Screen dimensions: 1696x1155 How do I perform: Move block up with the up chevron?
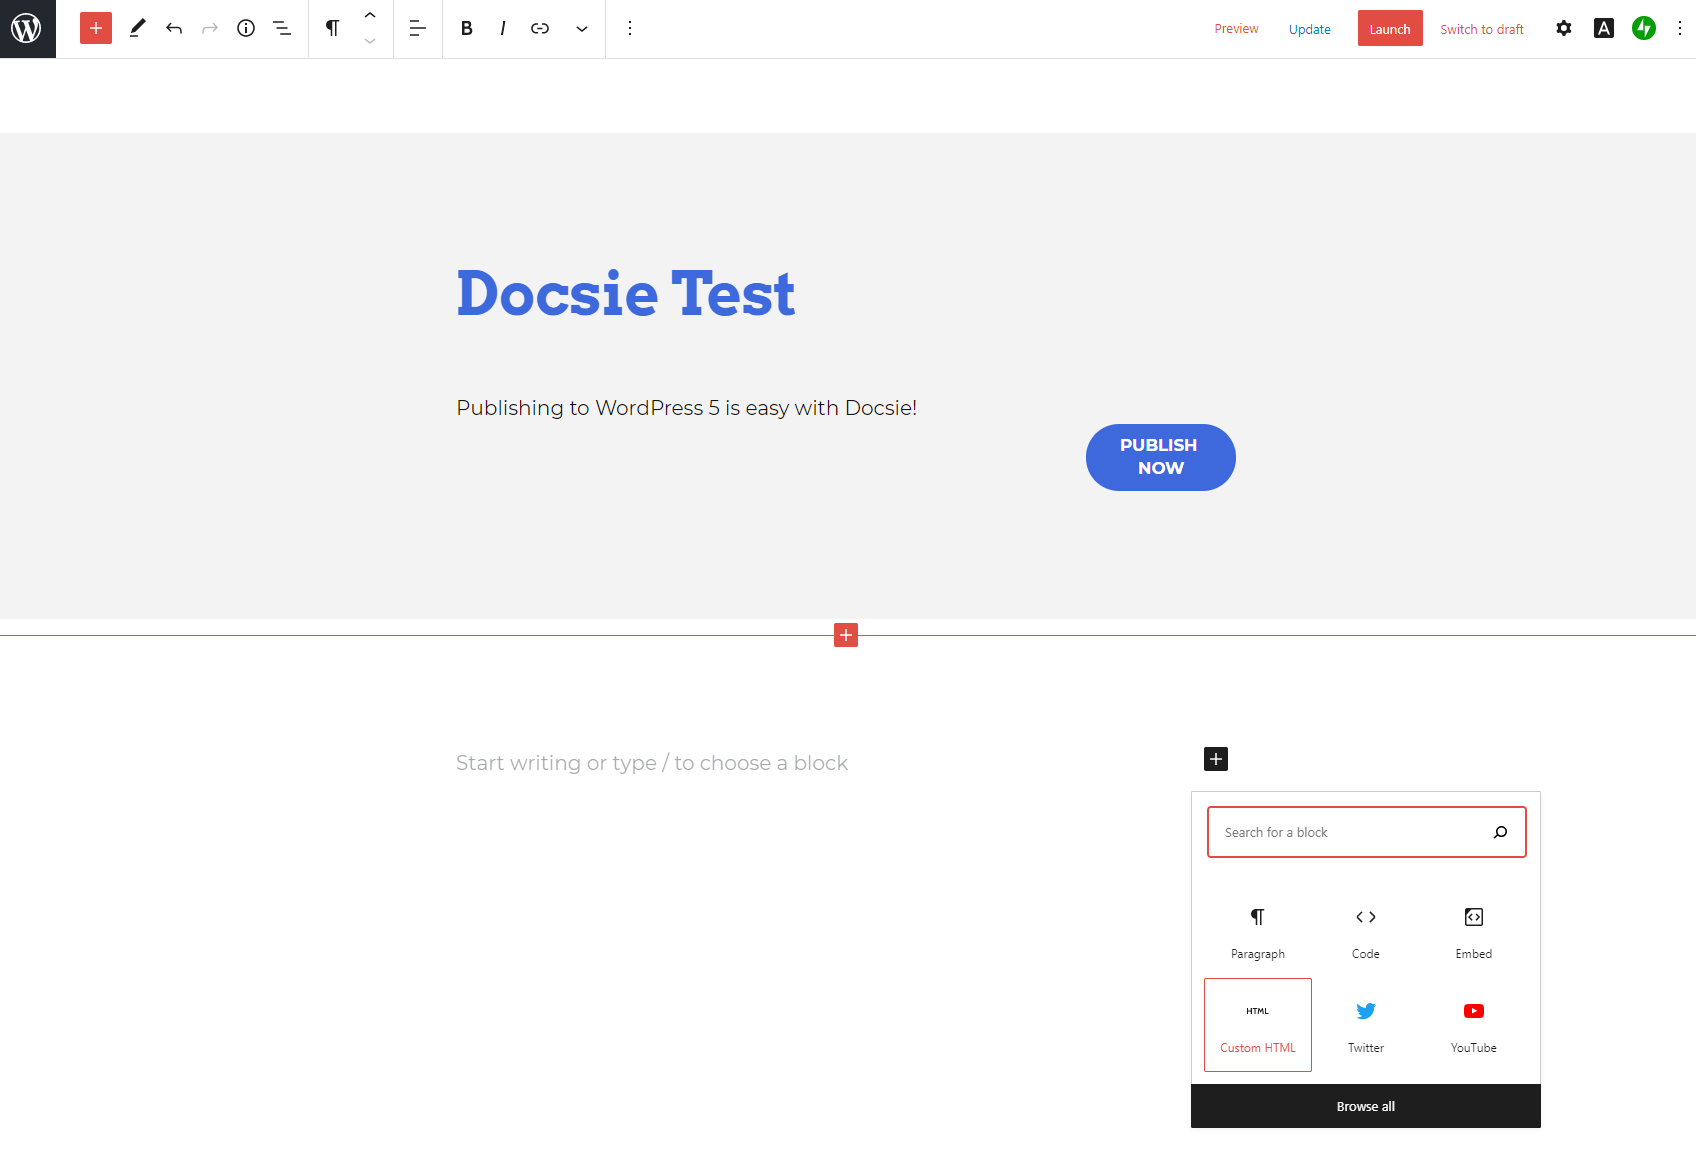point(370,15)
